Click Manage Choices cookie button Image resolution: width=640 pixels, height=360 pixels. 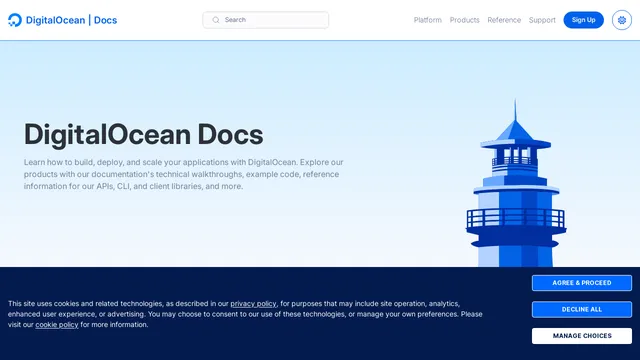click(582, 336)
